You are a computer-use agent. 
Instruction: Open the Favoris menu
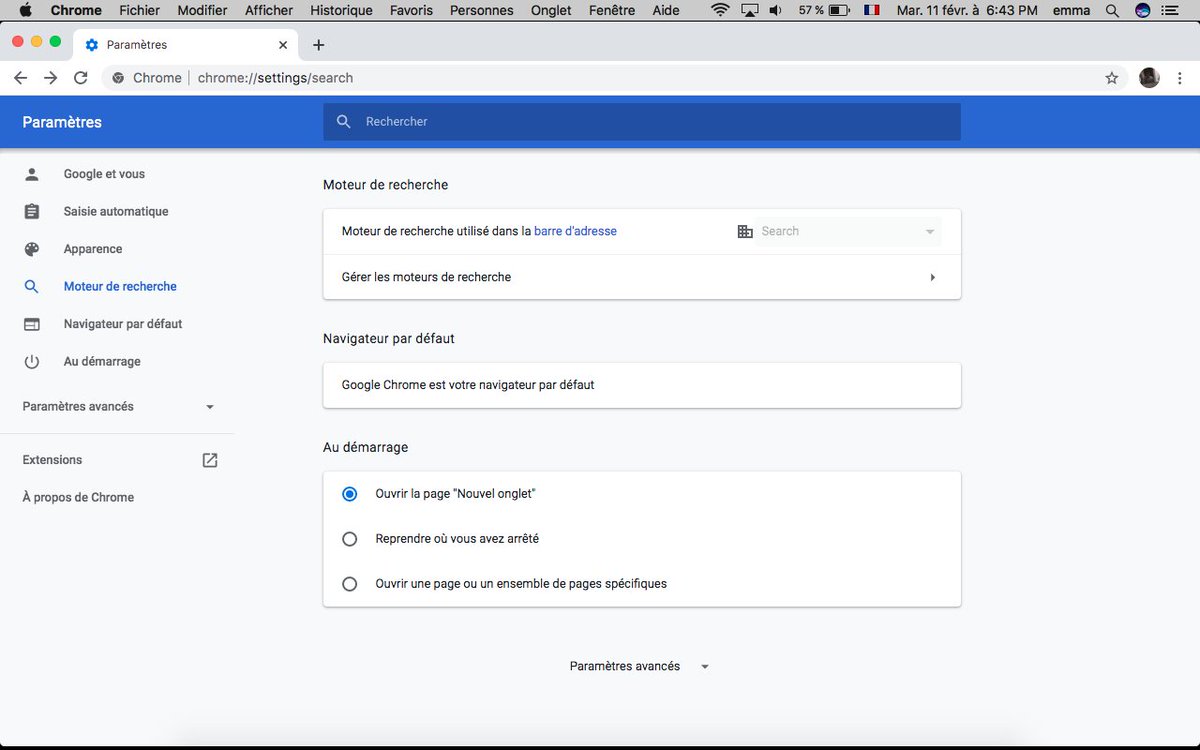[411, 10]
